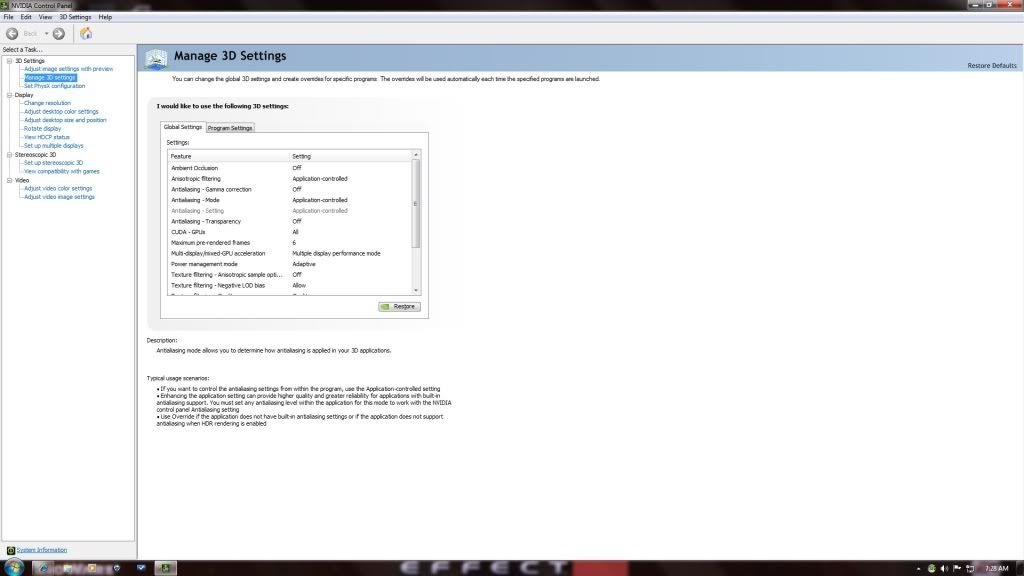Collapse the Video tree node
Image resolution: width=1024 pixels, height=576 pixels.
[10, 180]
